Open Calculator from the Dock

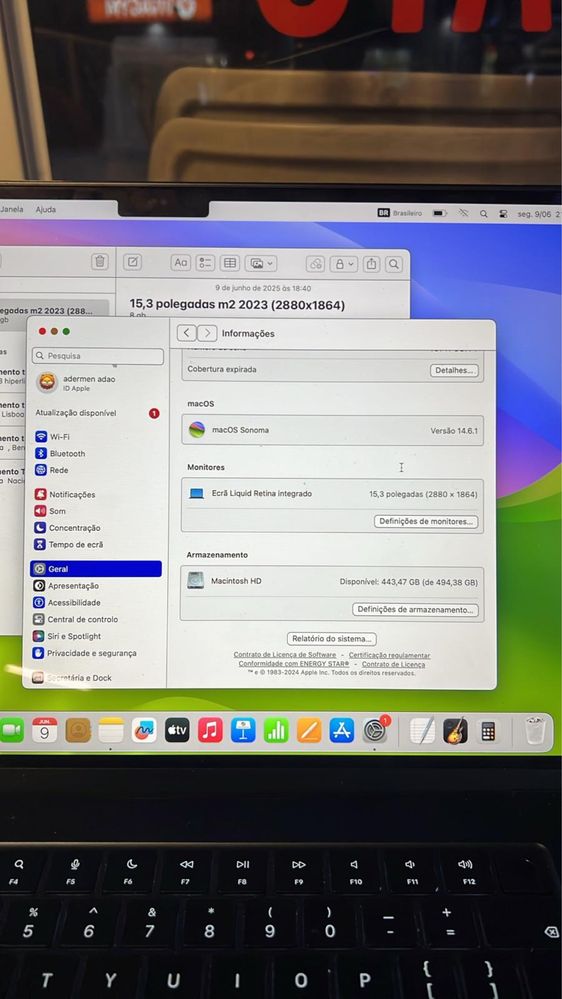[x=488, y=731]
